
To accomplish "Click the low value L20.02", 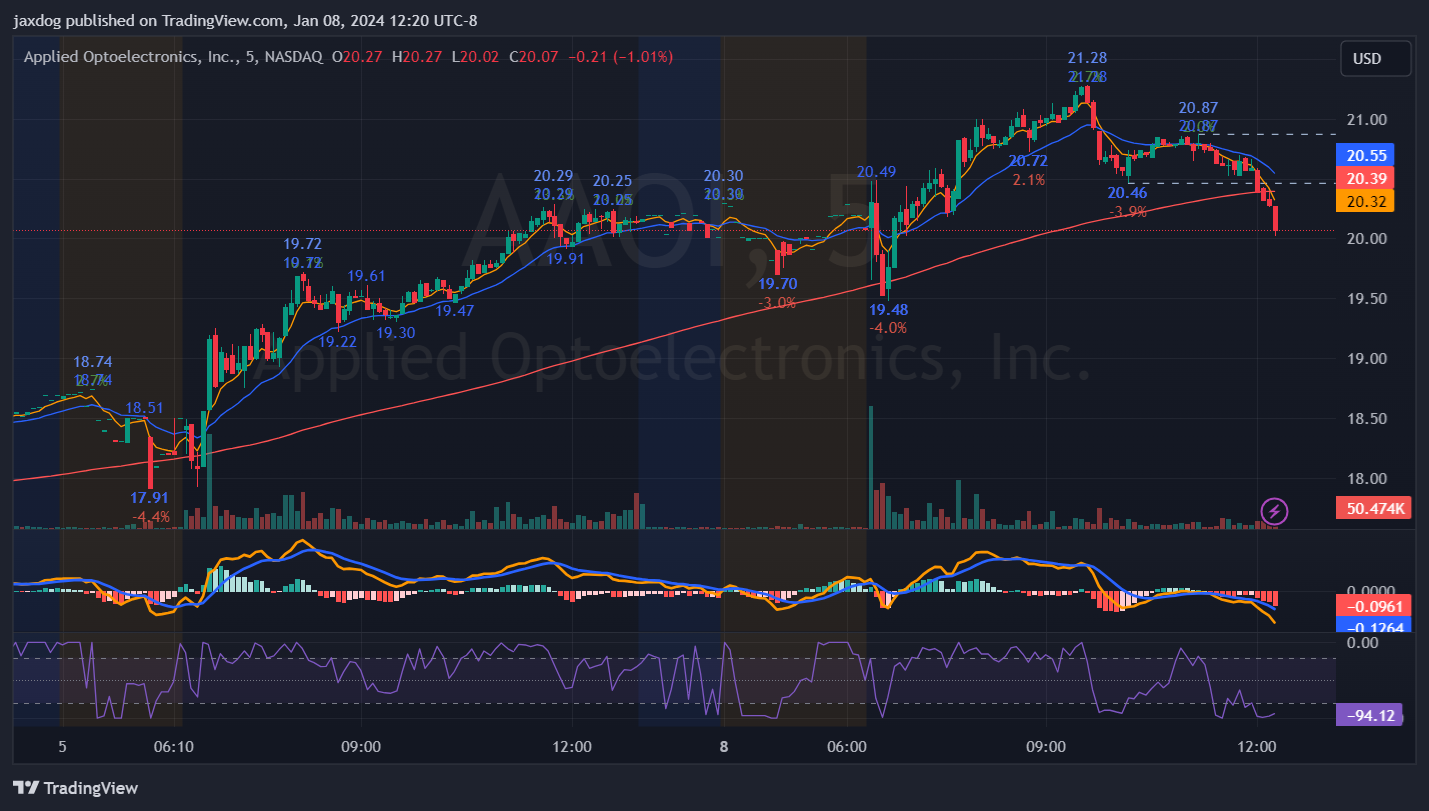I will tap(475, 57).
